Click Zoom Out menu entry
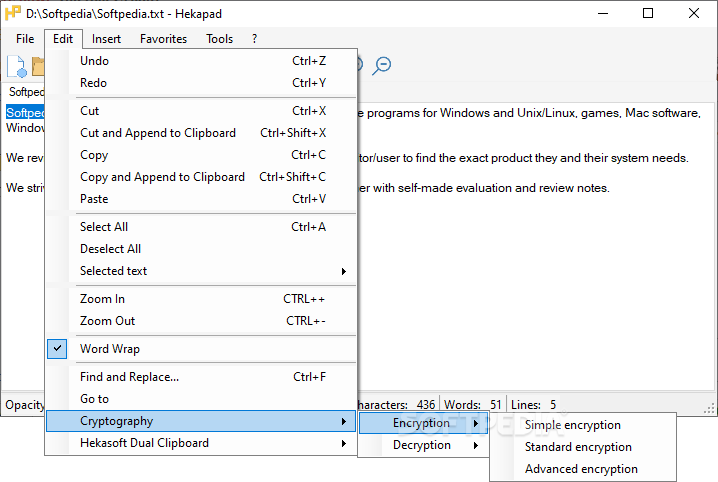 [x=201, y=321]
